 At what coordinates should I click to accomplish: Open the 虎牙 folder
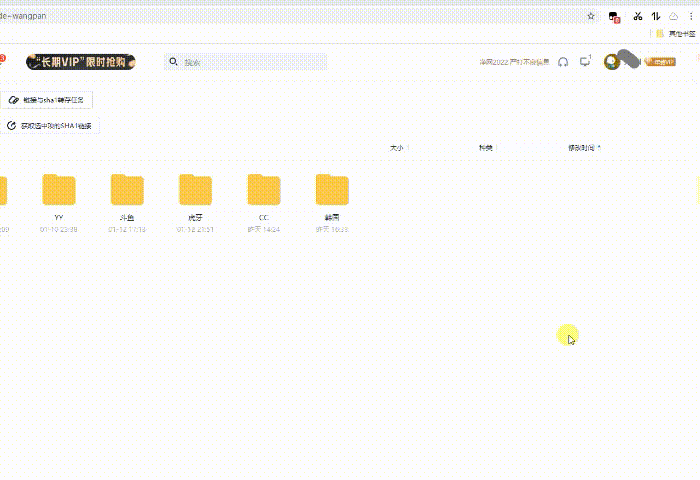[x=196, y=190]
